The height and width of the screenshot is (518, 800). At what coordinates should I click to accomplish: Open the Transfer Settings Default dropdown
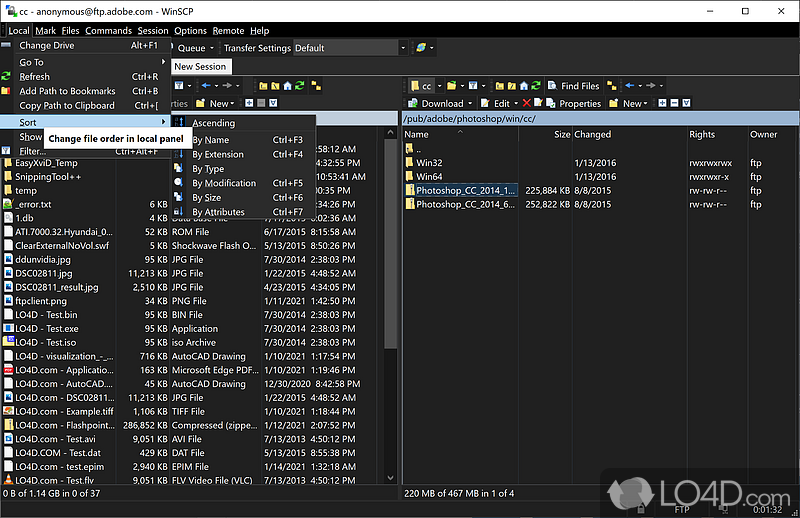tap(403, 48)
